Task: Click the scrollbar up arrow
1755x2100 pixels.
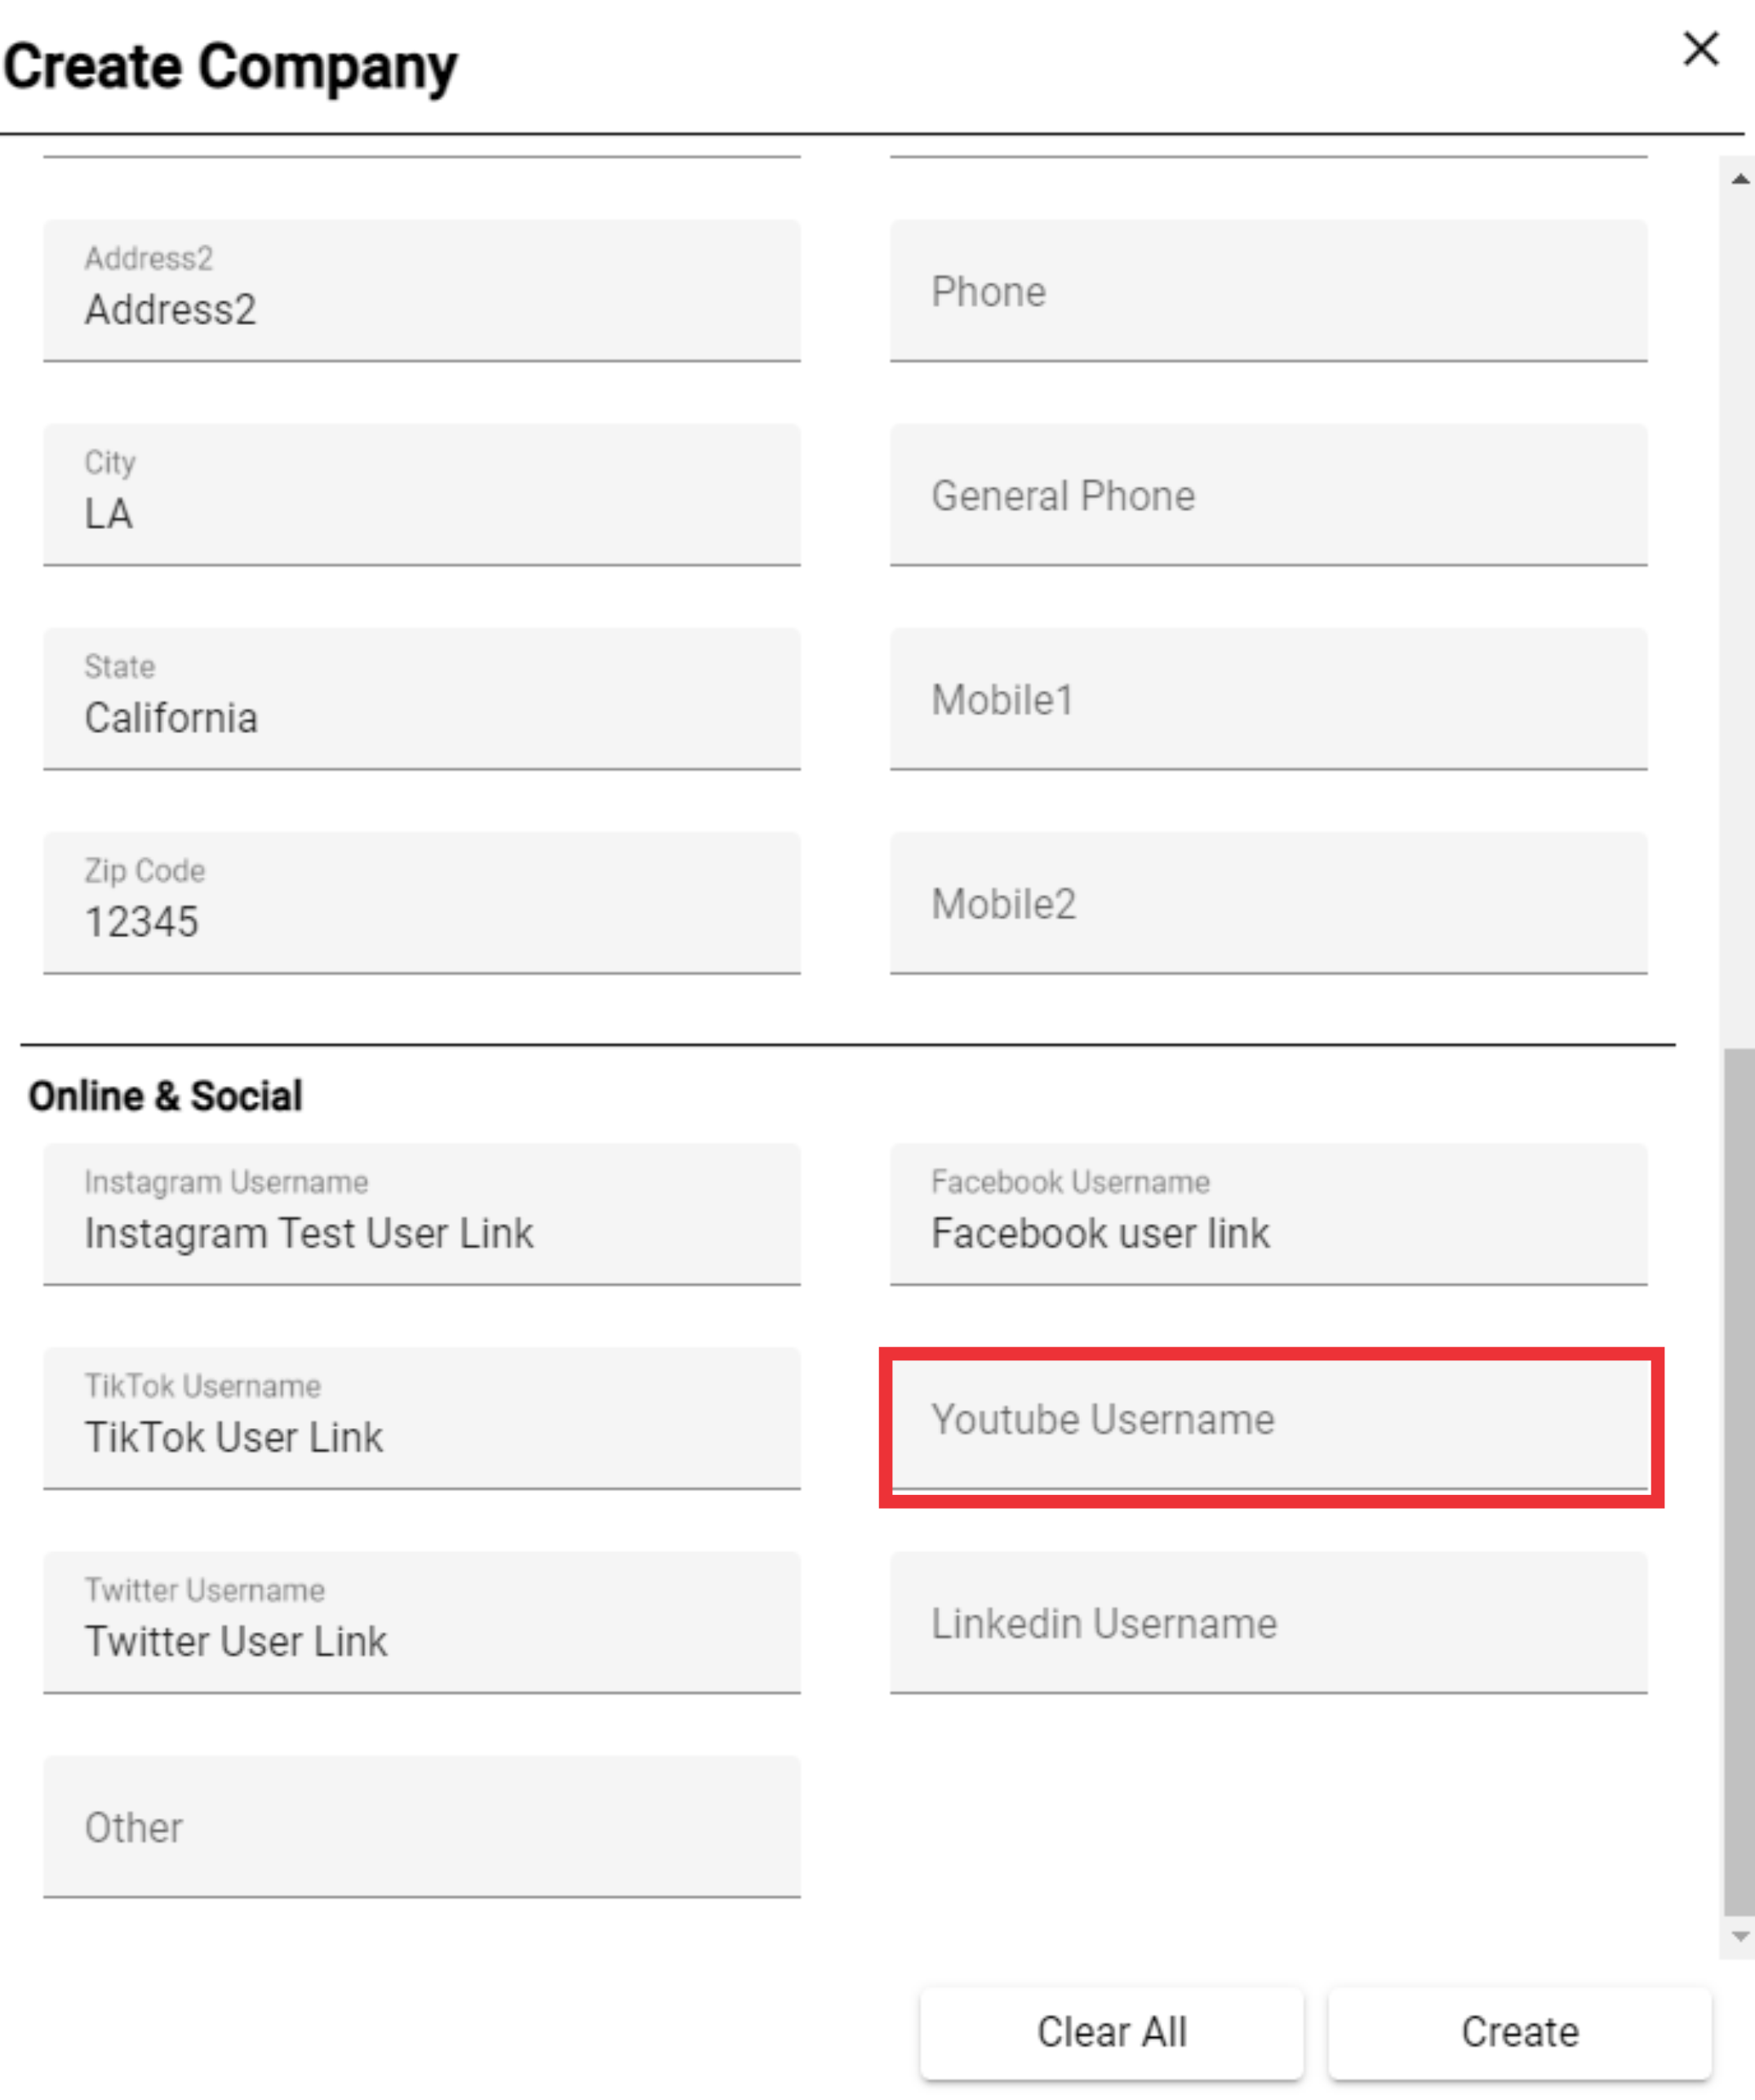Action: 1740,179
